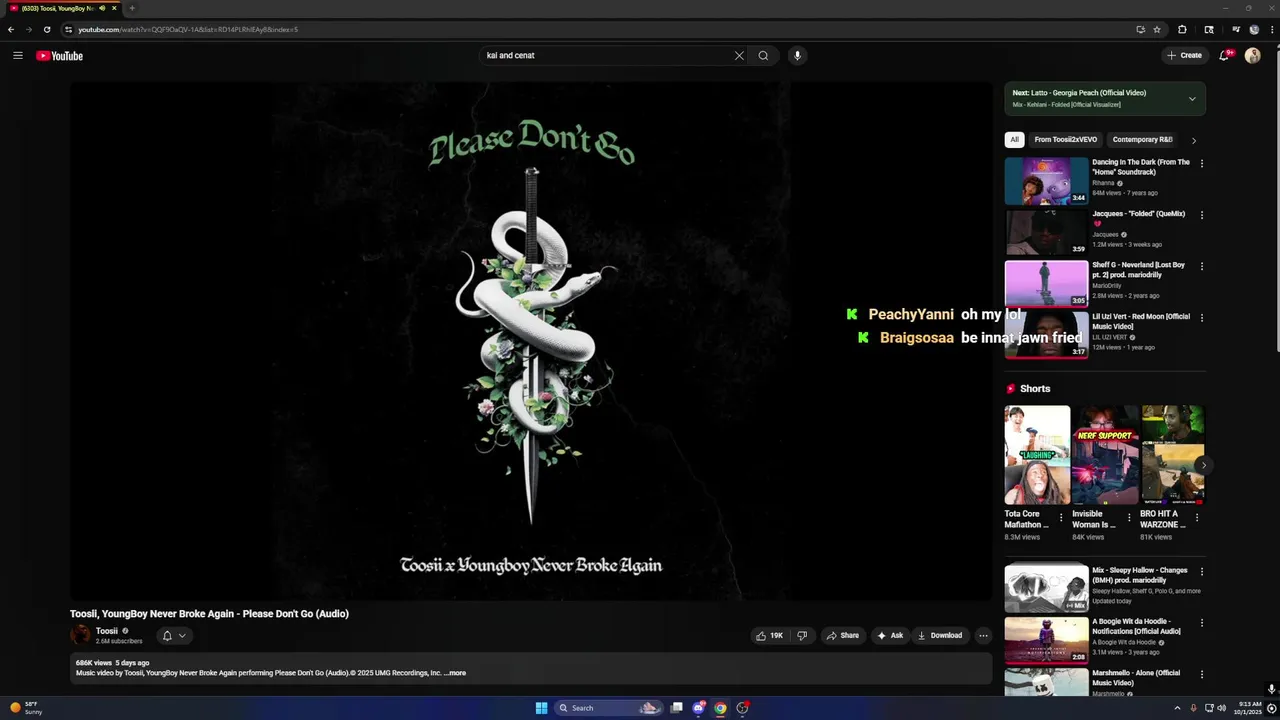Open the browser extensions puzzle icon
This screenshot has width=1280, height=720.
pos(1182,30)
